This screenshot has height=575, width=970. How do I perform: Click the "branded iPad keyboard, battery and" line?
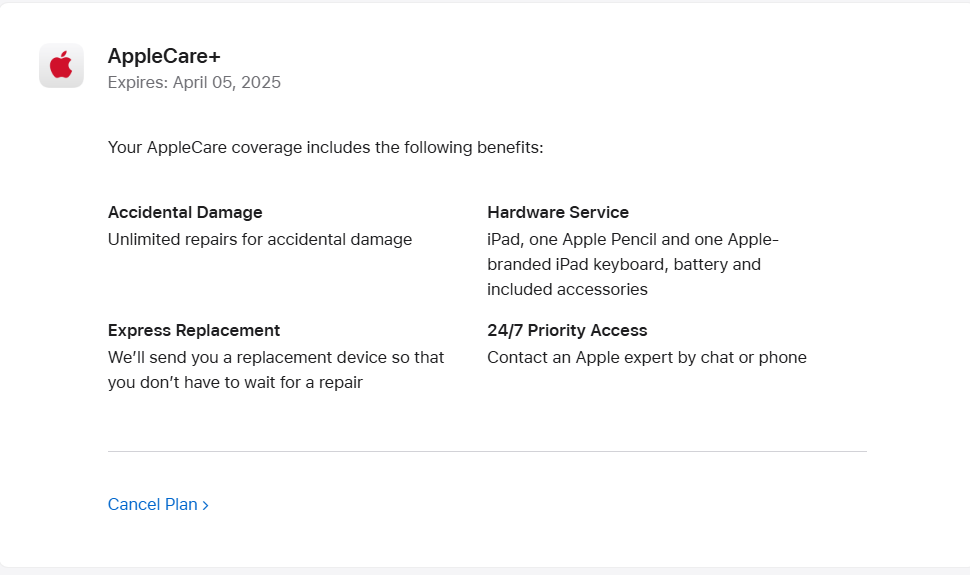pyautogui.click(x=624, y=264)
